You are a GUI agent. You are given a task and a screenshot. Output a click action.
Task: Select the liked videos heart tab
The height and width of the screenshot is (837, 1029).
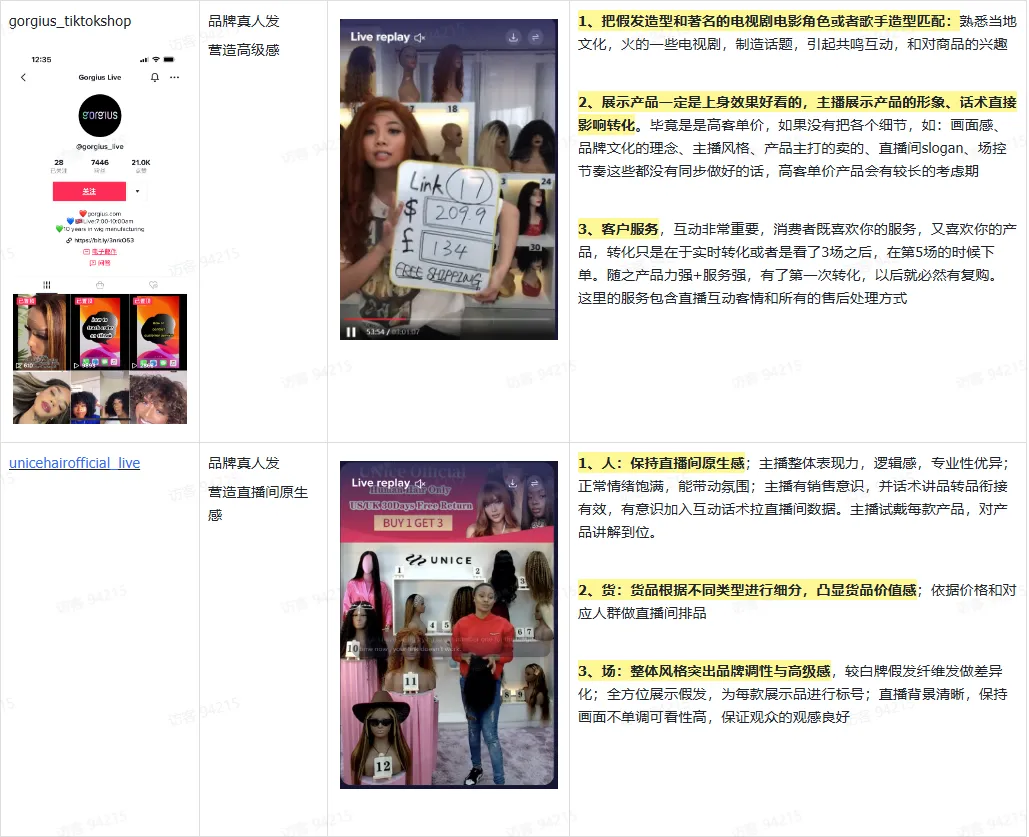click(x=153, y=285)
